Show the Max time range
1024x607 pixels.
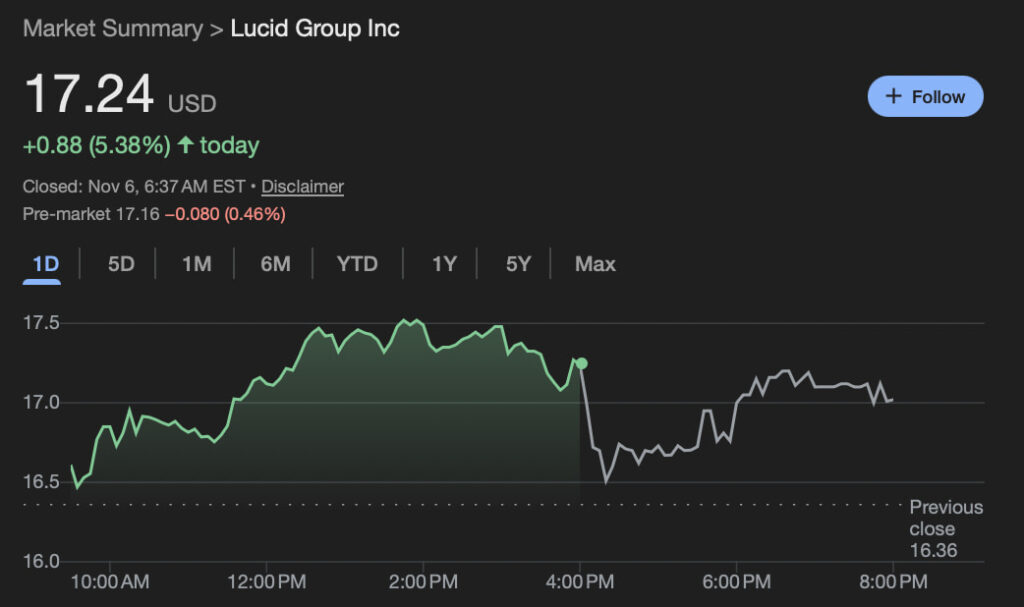pyautogui.click(x=595, y=264)
